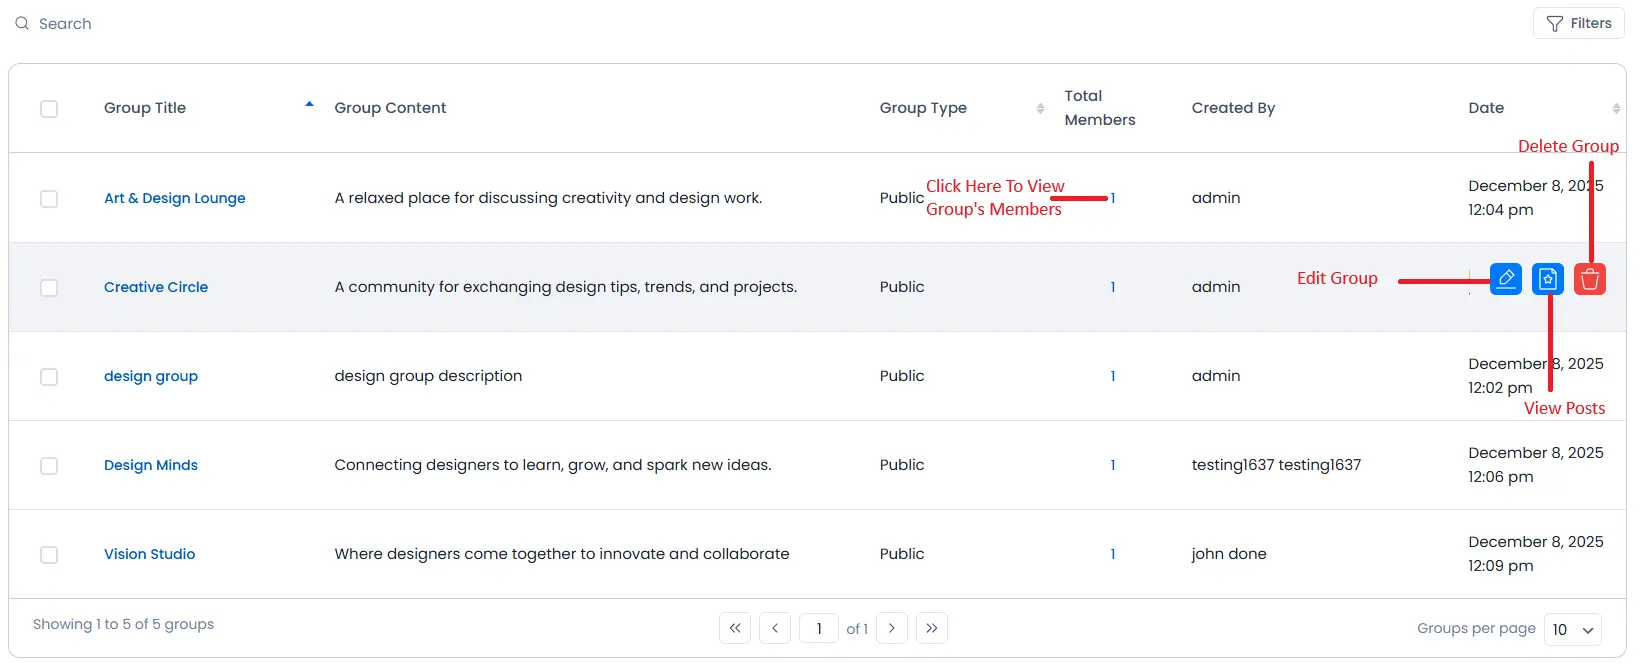The image size is (1640, 663).
Task: Open the Design Minds group link
Action: click(x=151, y=465)
